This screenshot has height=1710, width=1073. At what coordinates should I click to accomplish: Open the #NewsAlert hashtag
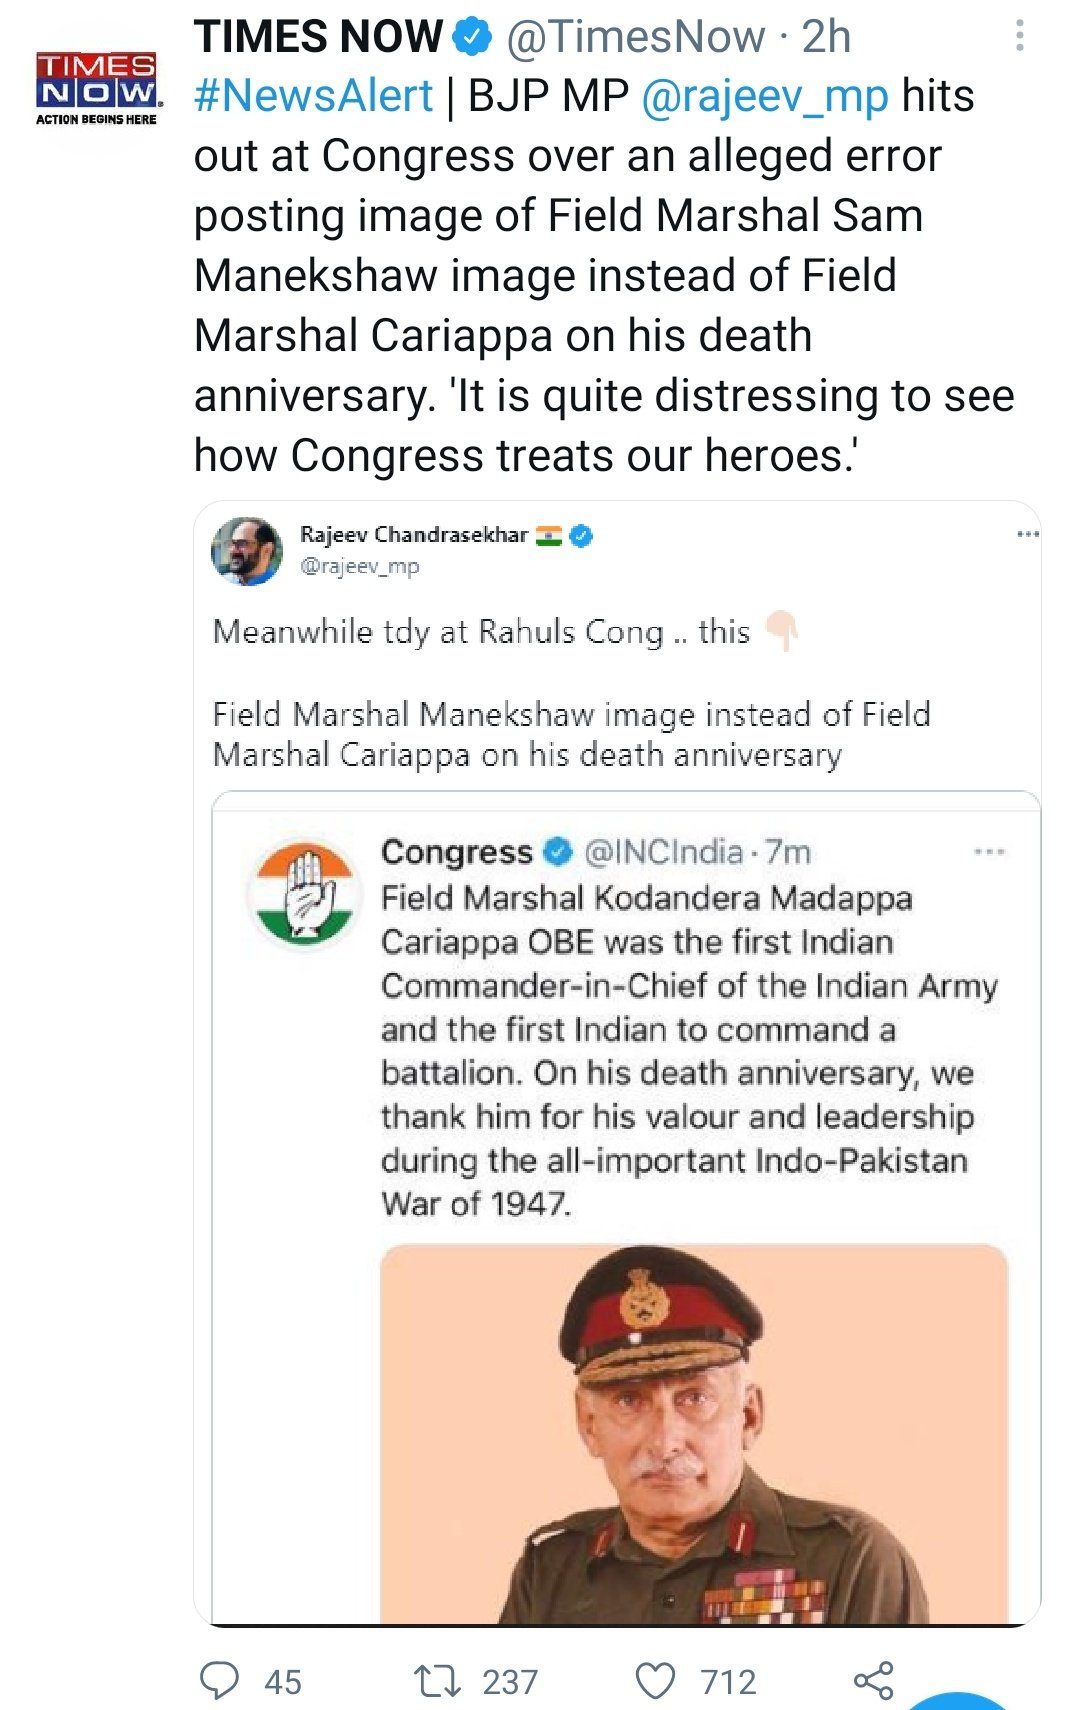313,96
